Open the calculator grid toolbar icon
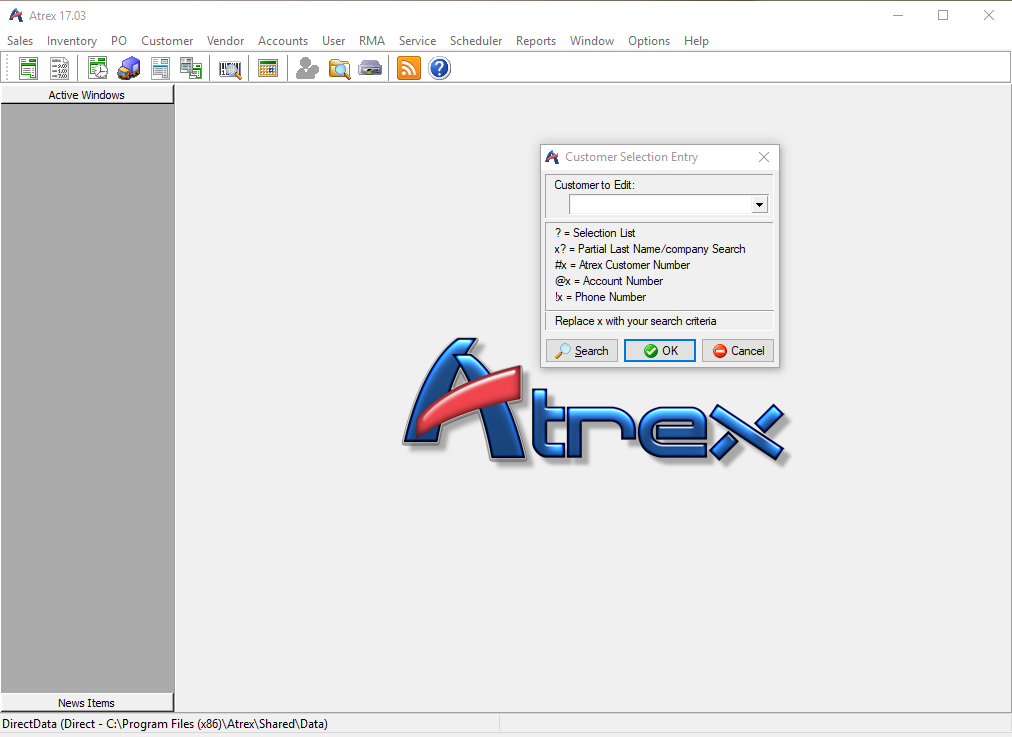 pyautogui.click(x=268, y=67)
